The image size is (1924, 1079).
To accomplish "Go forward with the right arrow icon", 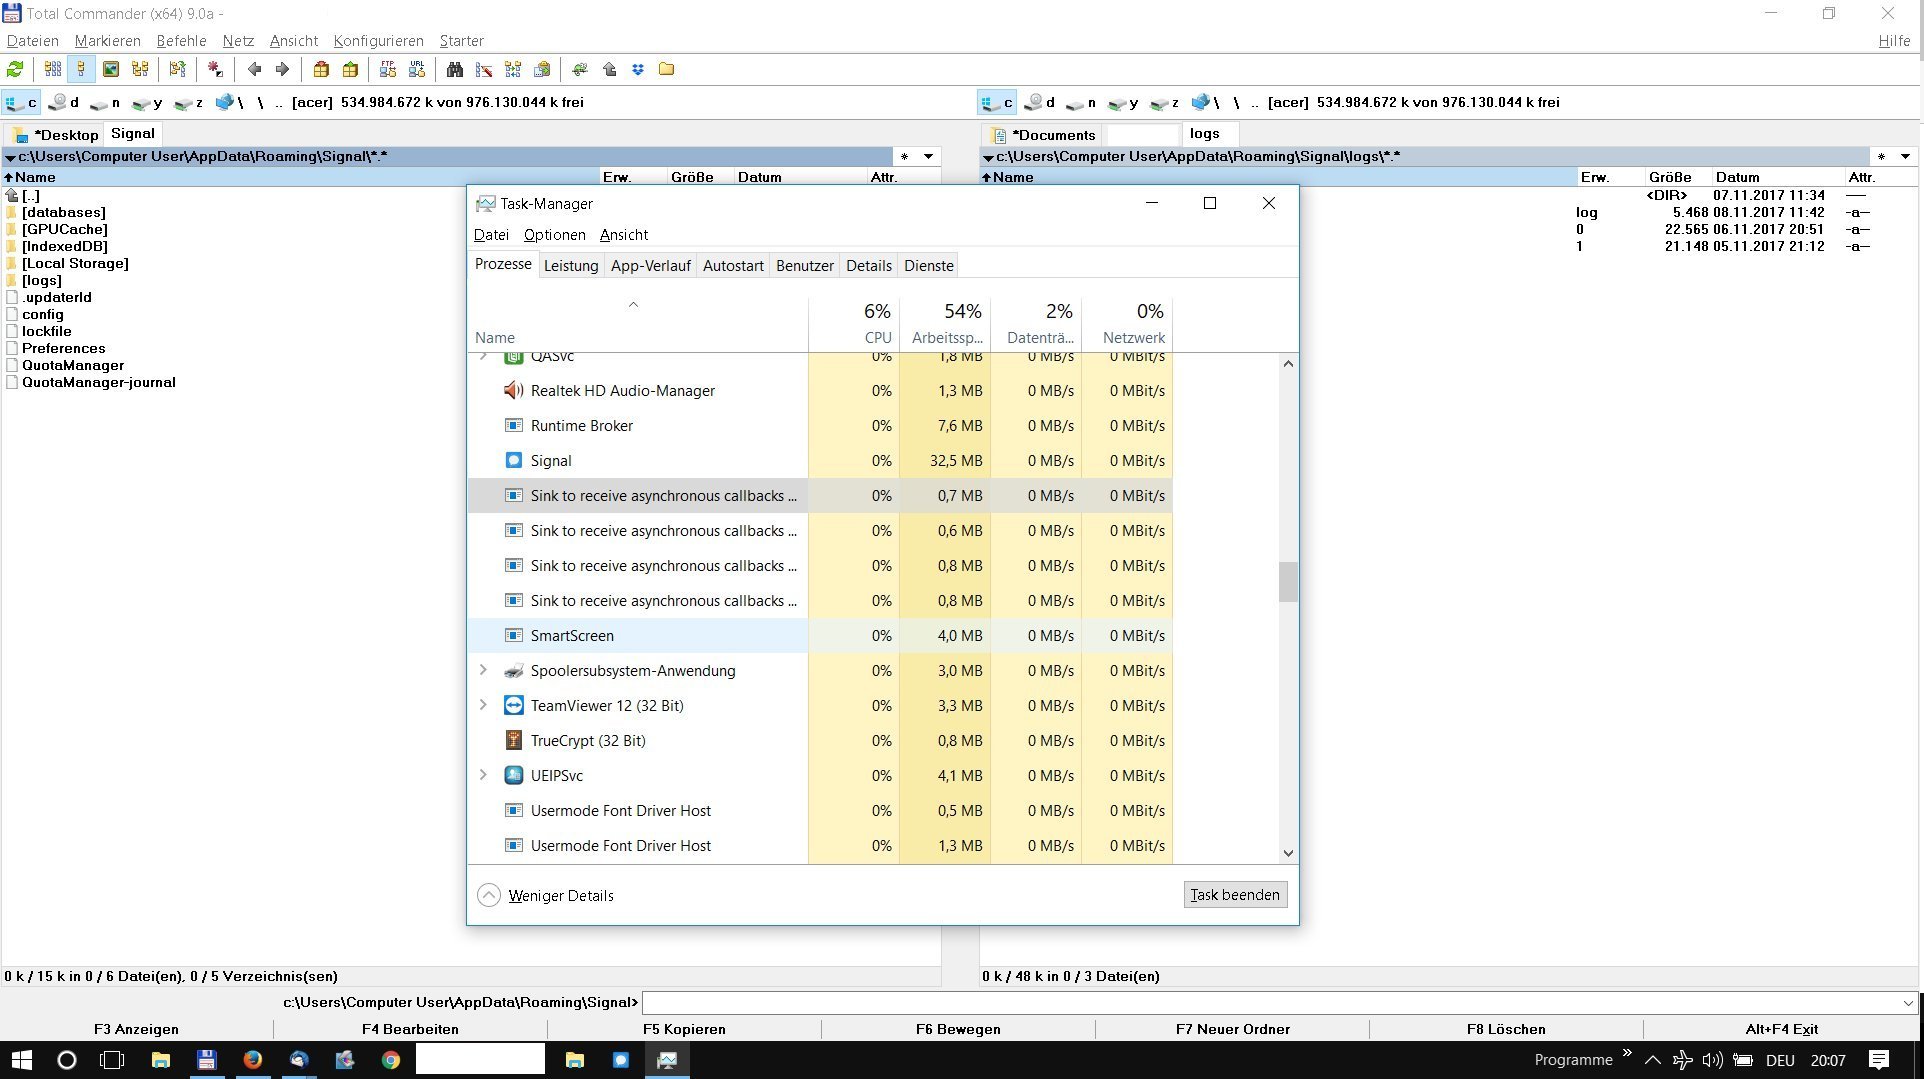I will 283,69.
